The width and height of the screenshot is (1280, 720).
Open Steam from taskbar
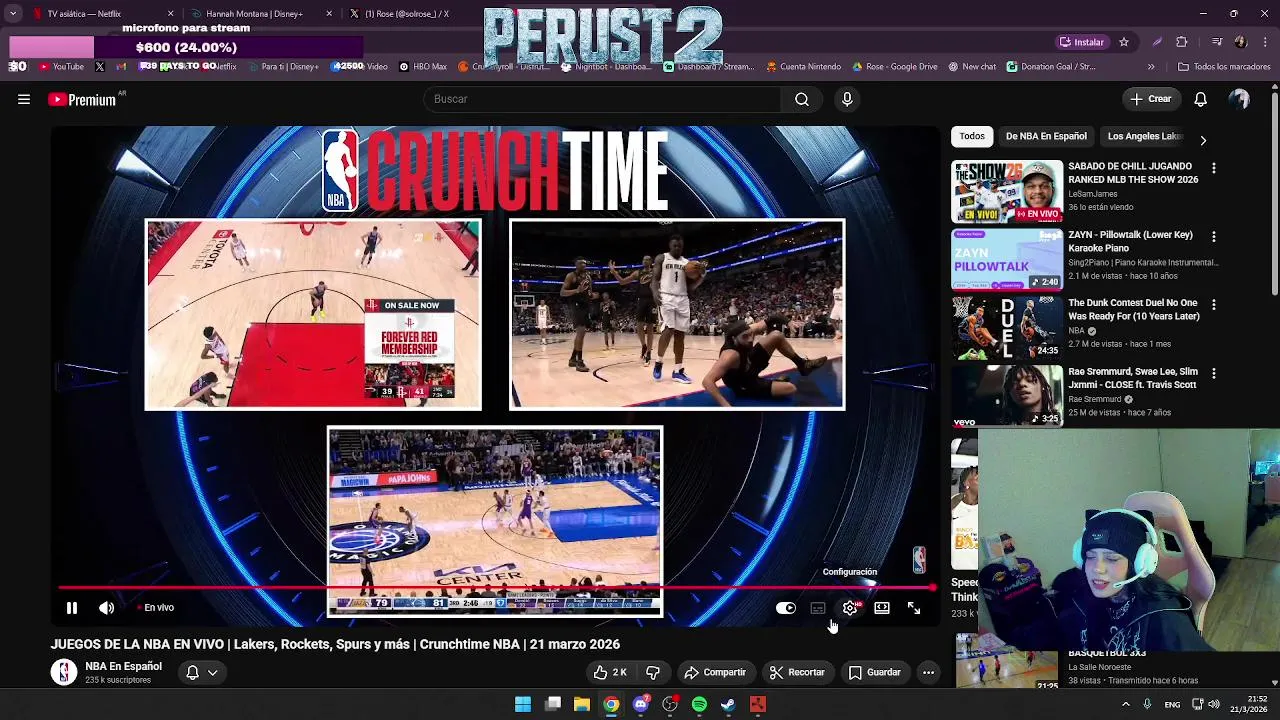(x=728, y=705)
